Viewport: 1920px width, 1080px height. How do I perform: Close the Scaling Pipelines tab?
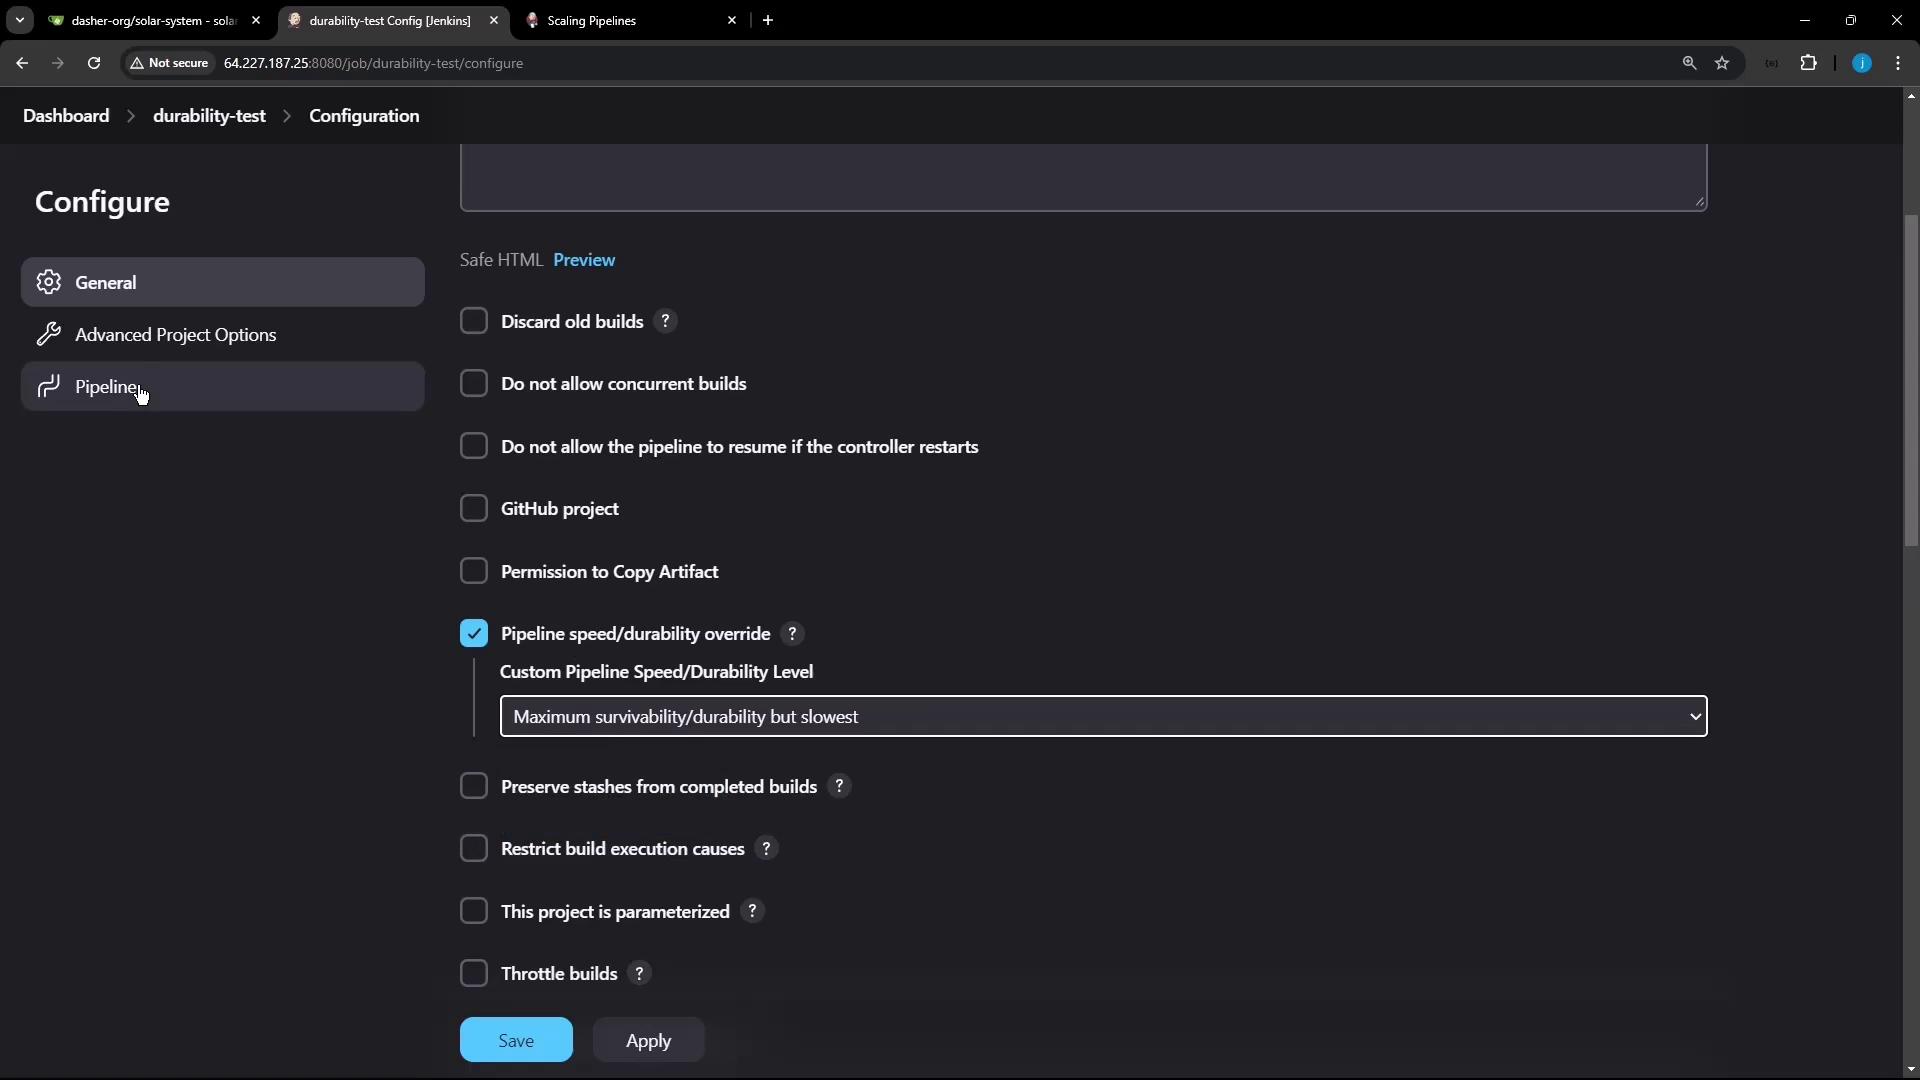[732, 20]
